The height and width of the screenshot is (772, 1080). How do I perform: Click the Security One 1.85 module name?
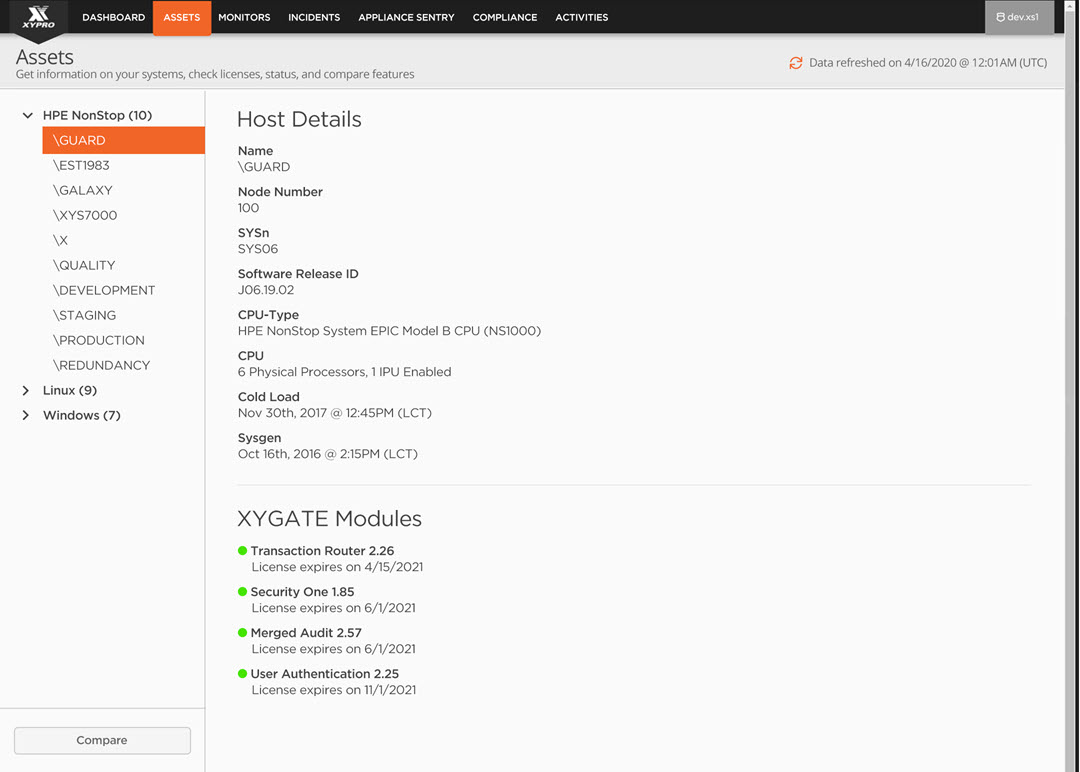302,592
